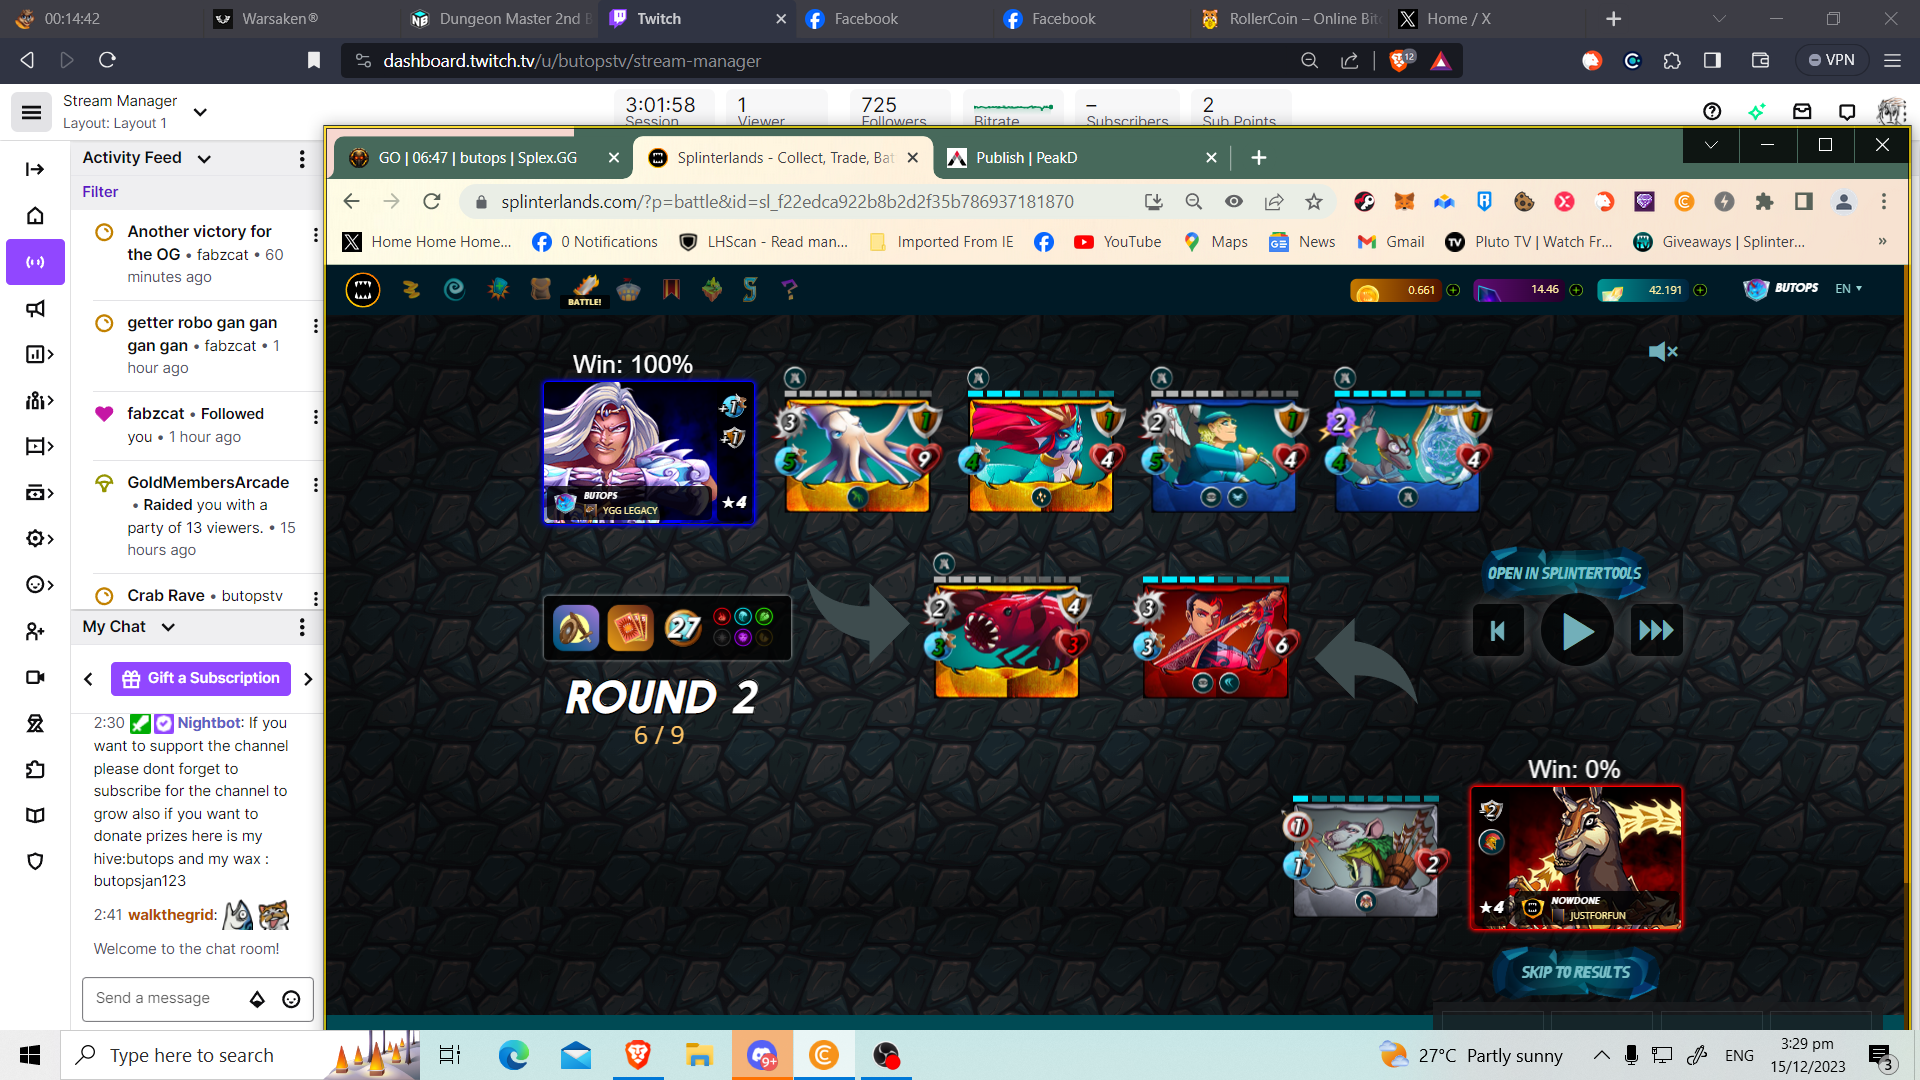The image size is (1920, 1080).
Task: Open options for GoldMembersArcade raid event
Action: (x=316, y=485)
